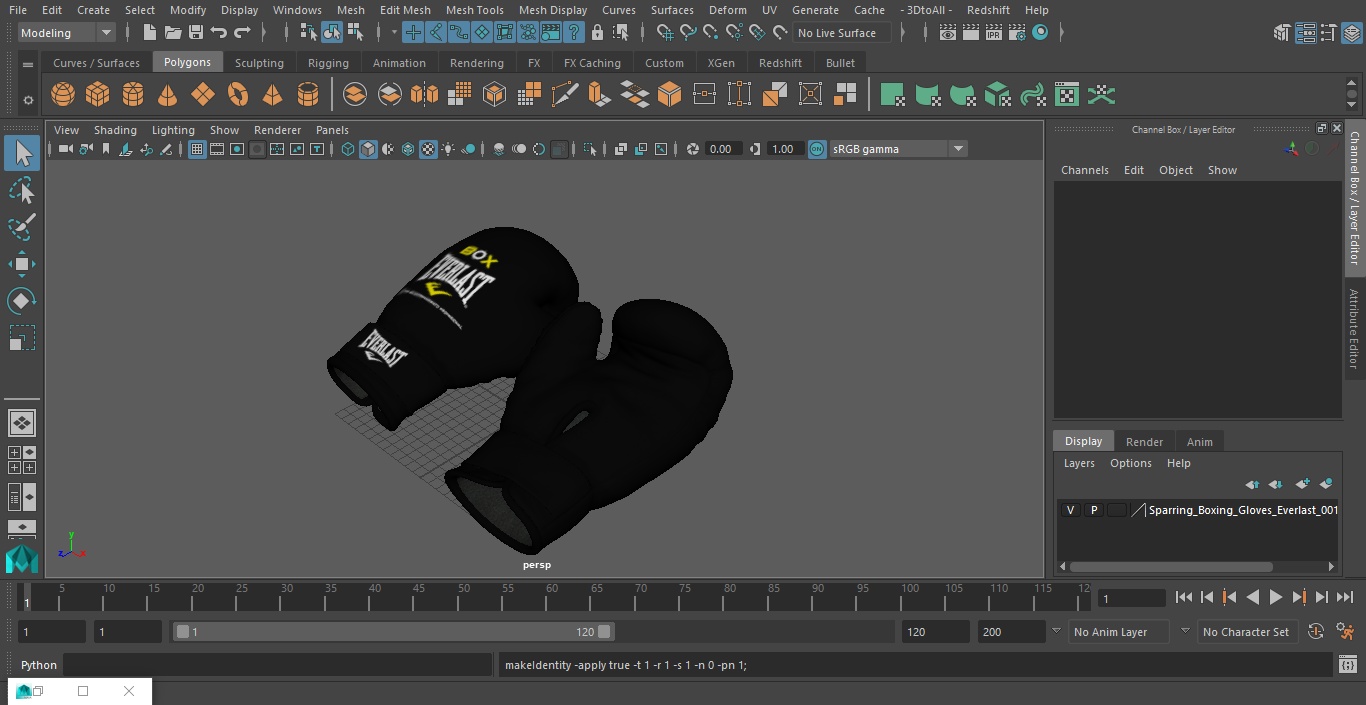
Task: Open the sRGB gamma color space dropdown
Action: click(x=898, y=149)
